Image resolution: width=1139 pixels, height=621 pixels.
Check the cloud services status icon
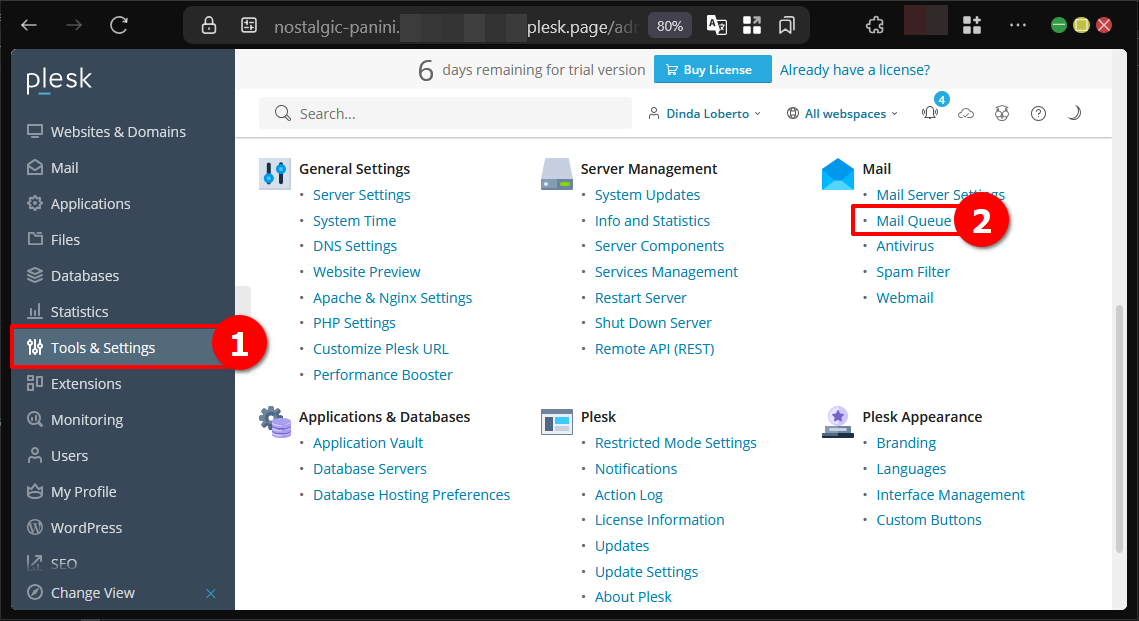(966, 113)
